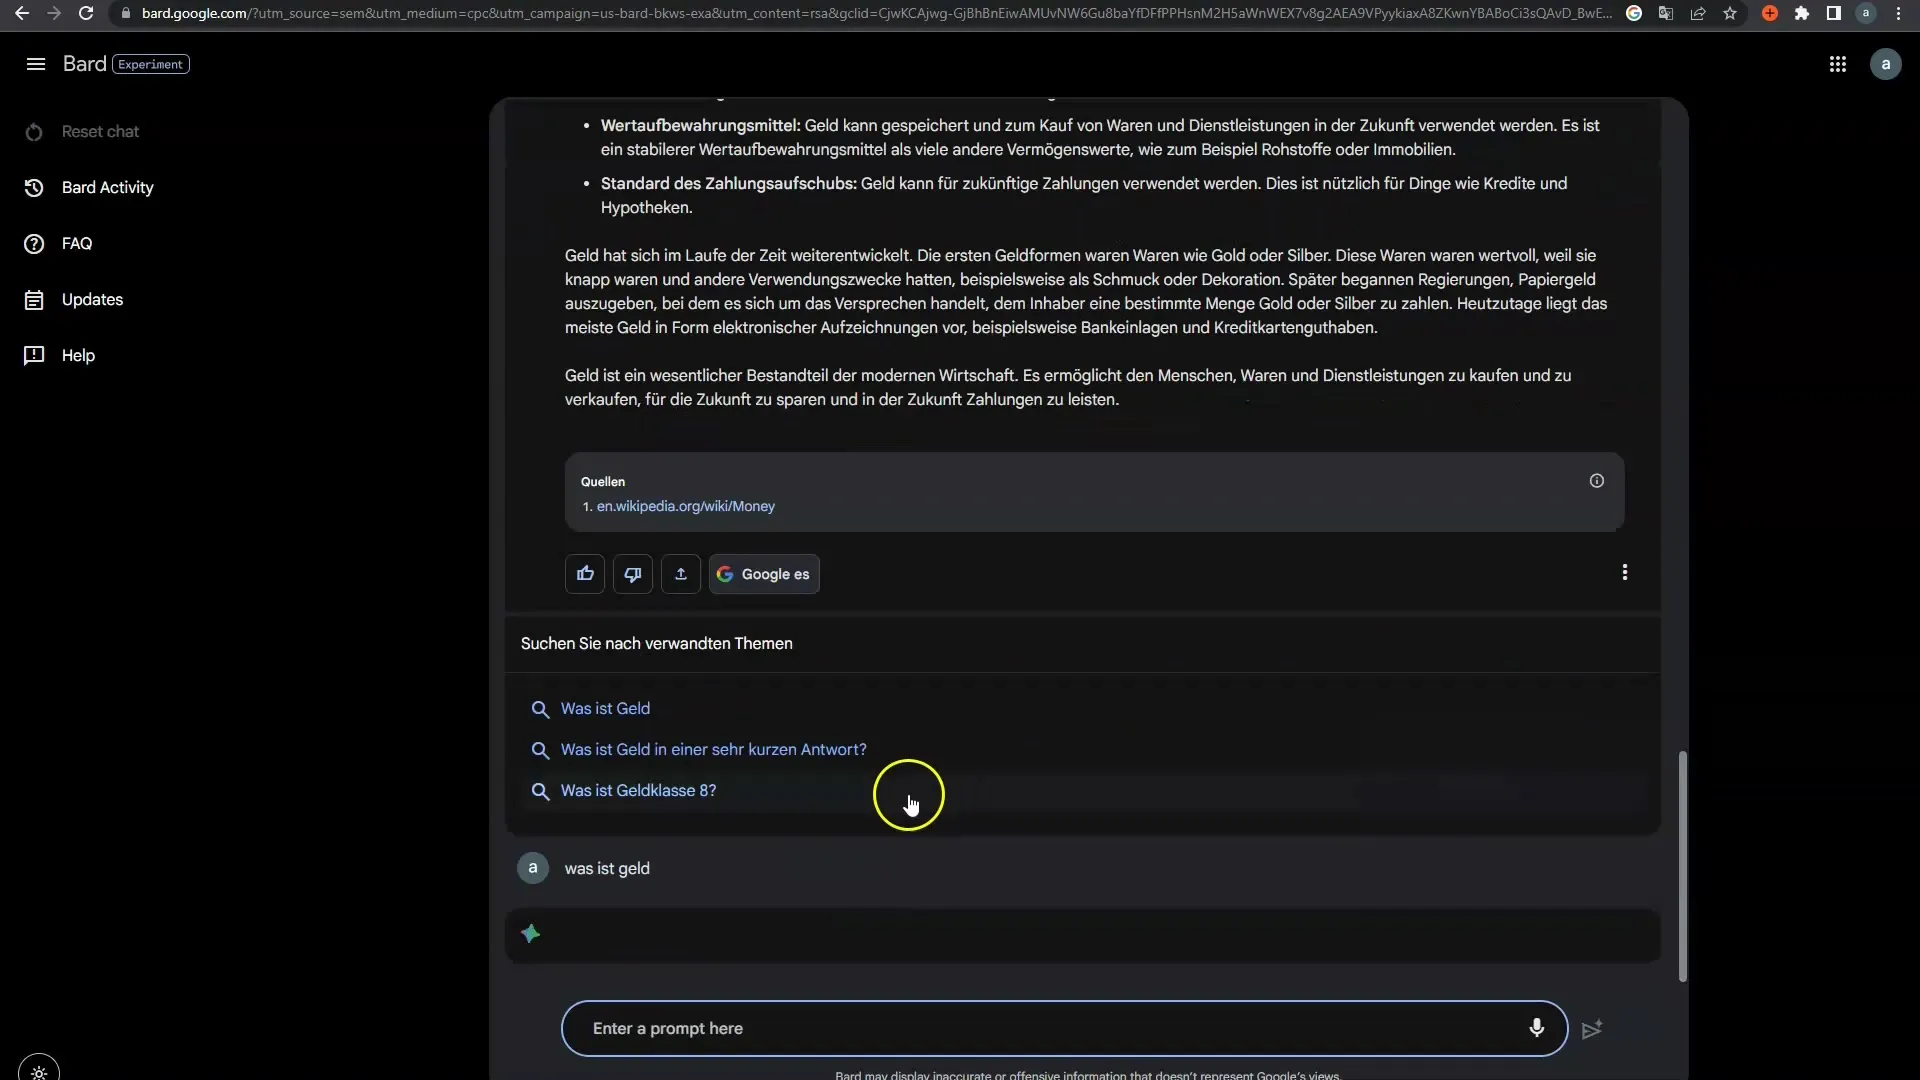Select the FAQ menu item
The width and height of the screenshot is (1920, 1080).
[x=76, y=243]
